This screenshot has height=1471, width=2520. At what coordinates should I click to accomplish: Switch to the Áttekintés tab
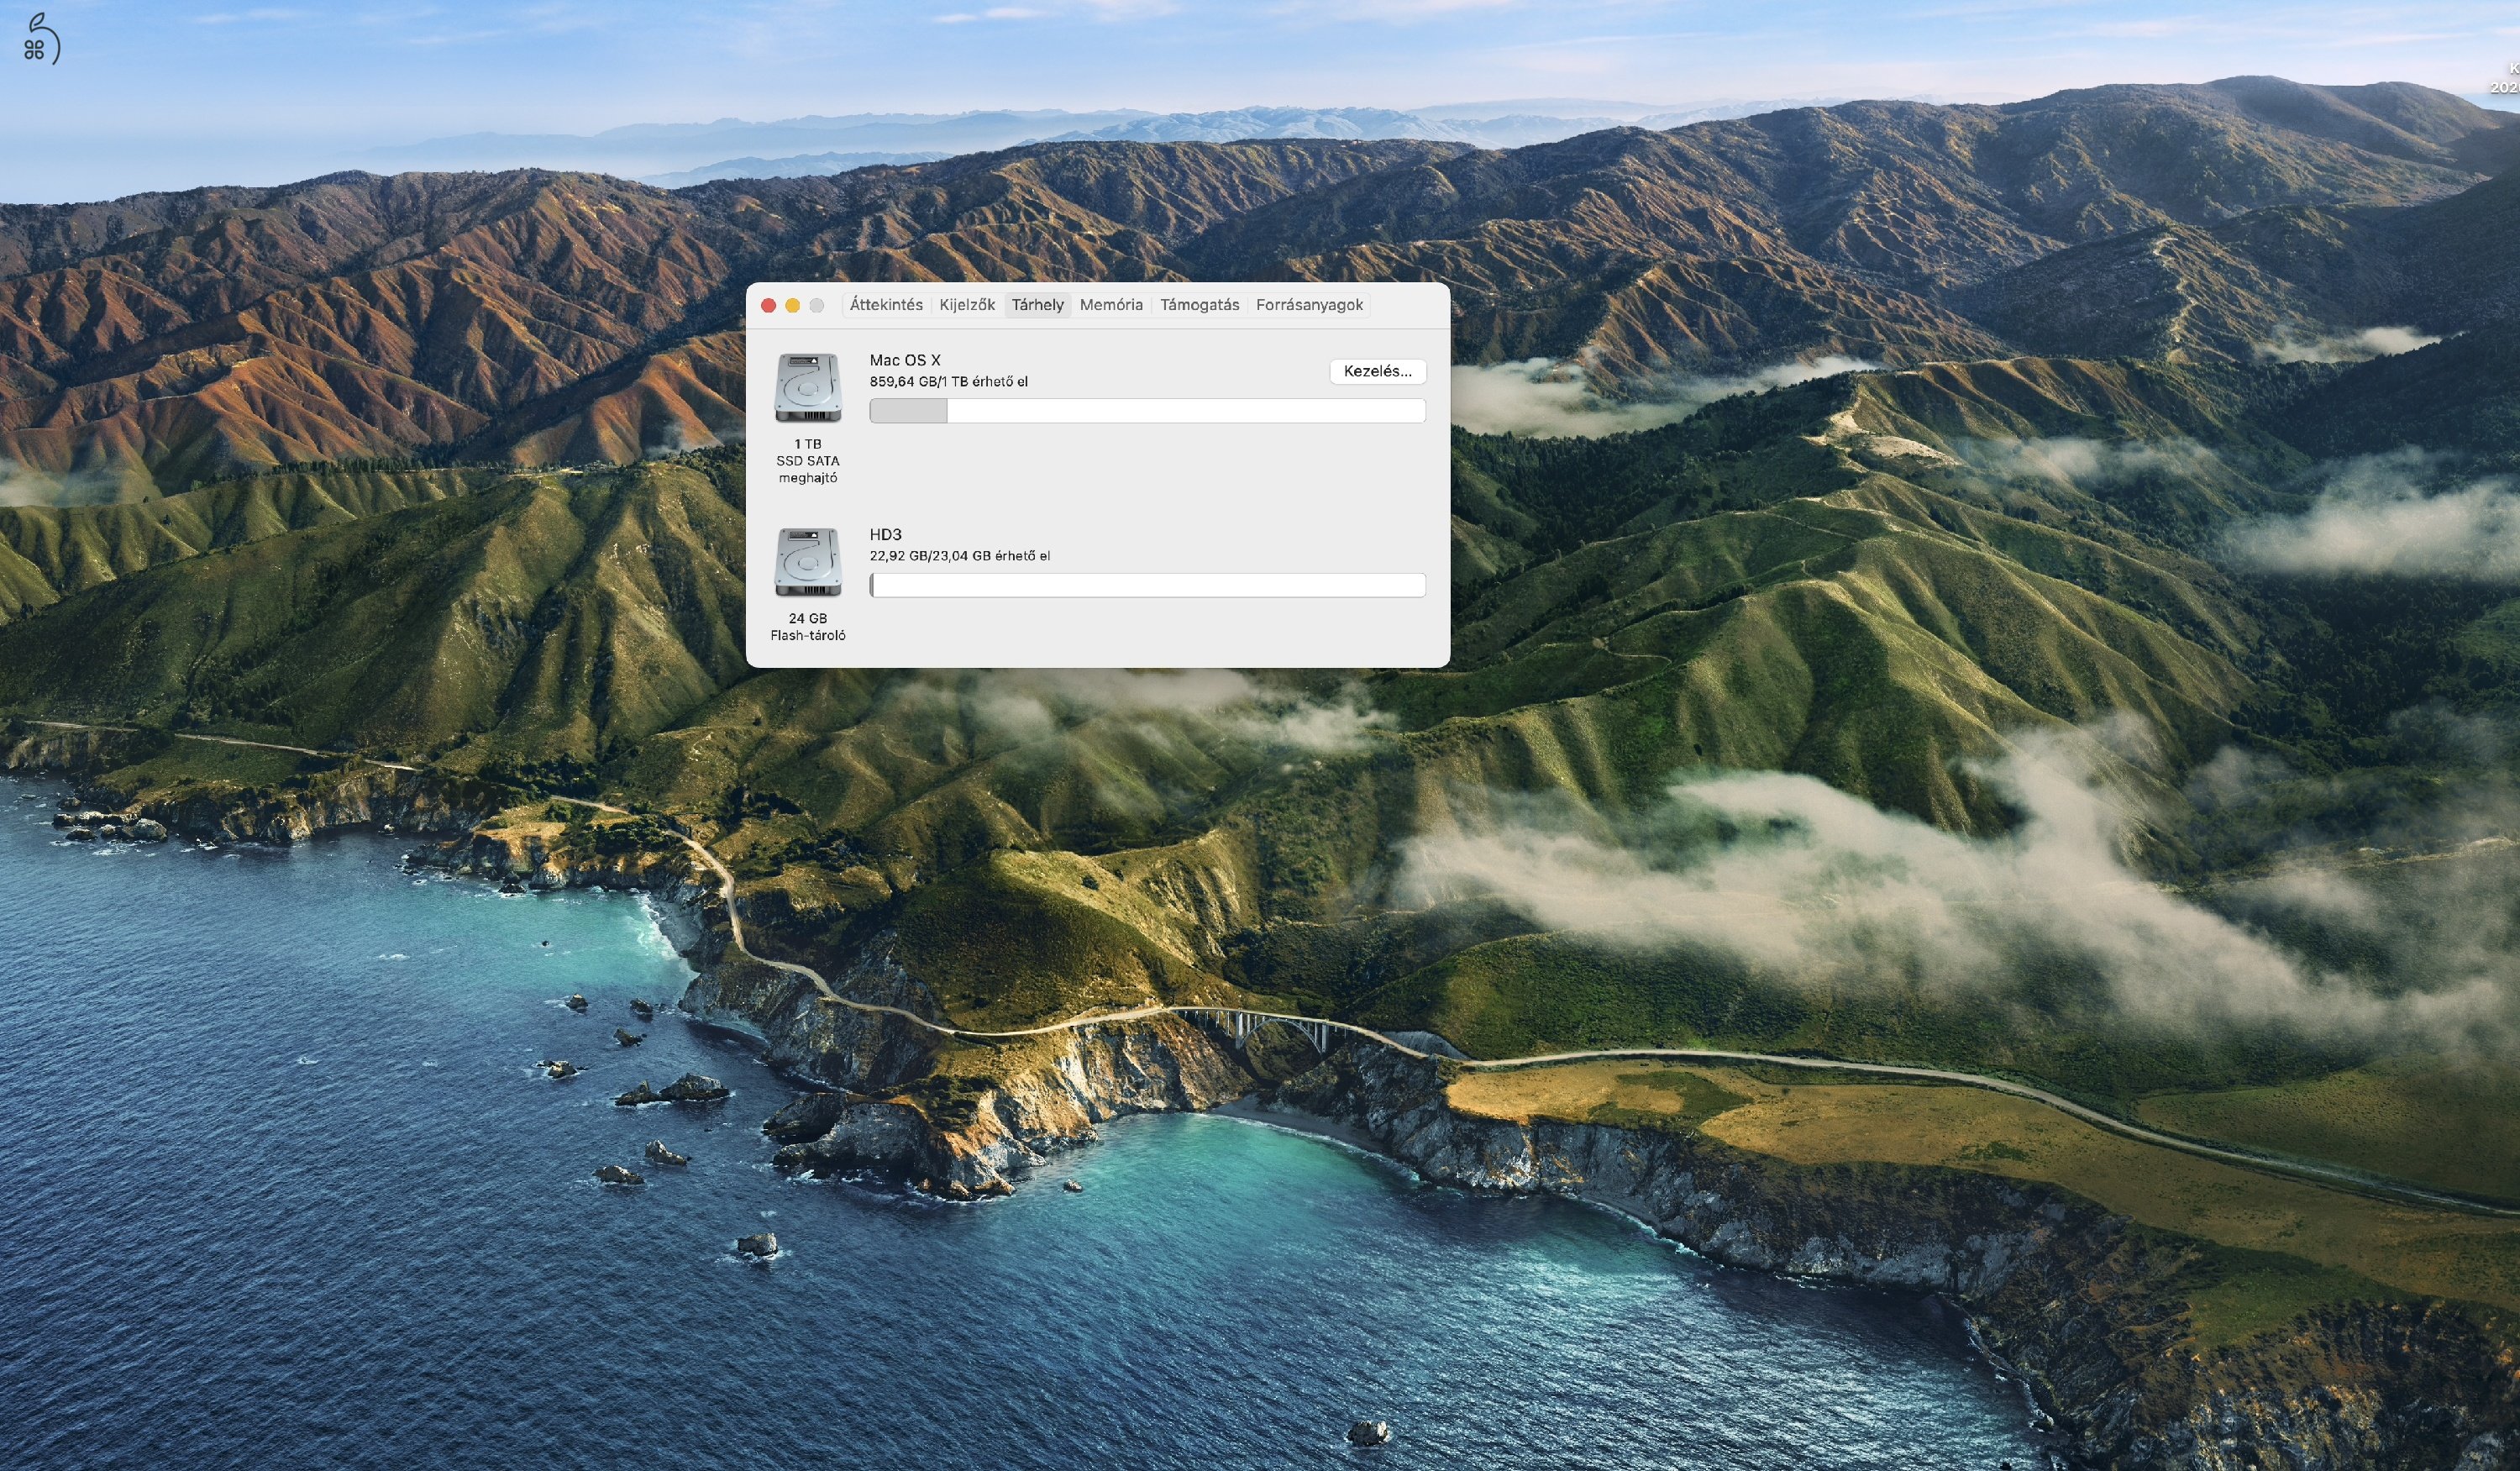pyautogui.click(x=887, y=305)
